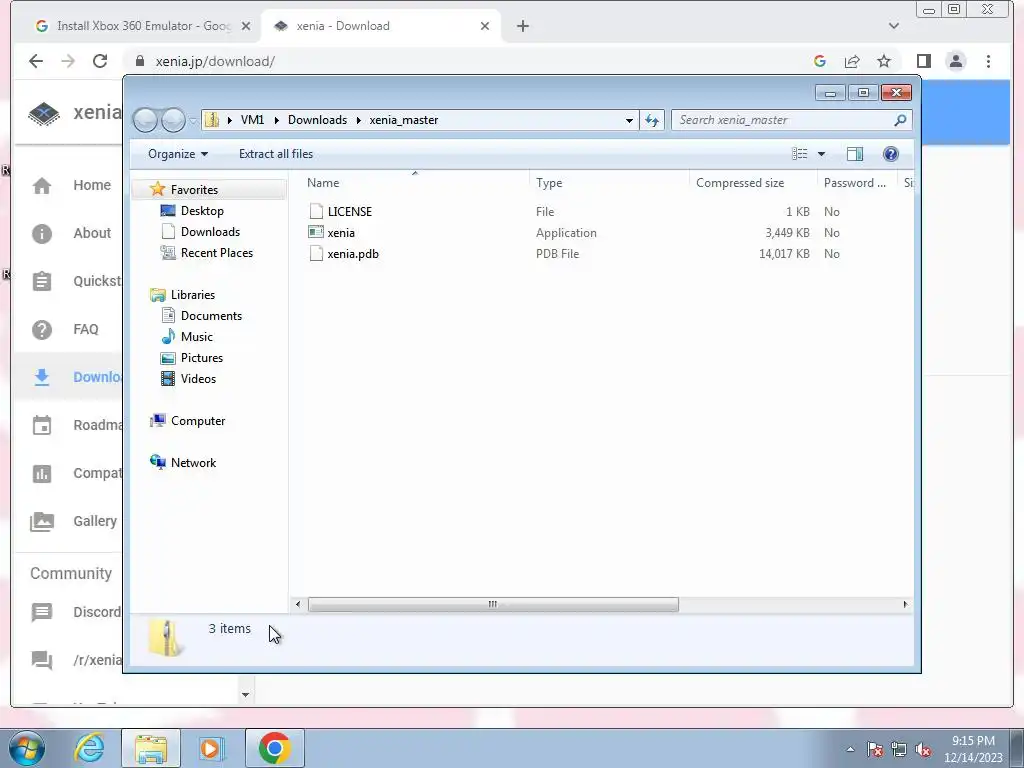Screen dimensions: 1024x768
Task: Open Chrome three-dot menu
Action: pyautogui.click(x=988, y=61)
